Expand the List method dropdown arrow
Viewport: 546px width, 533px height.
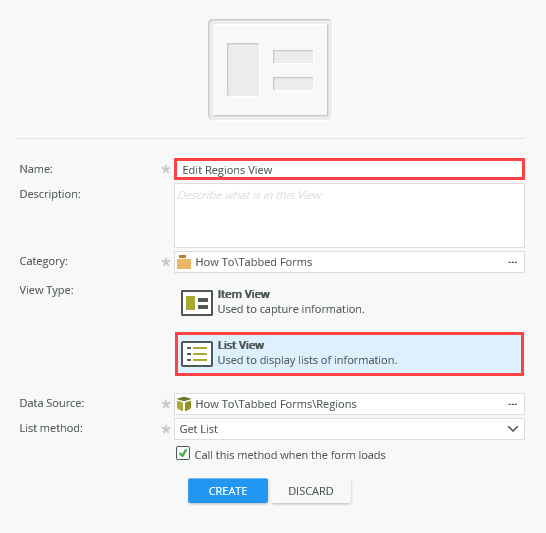click(513, 429)
